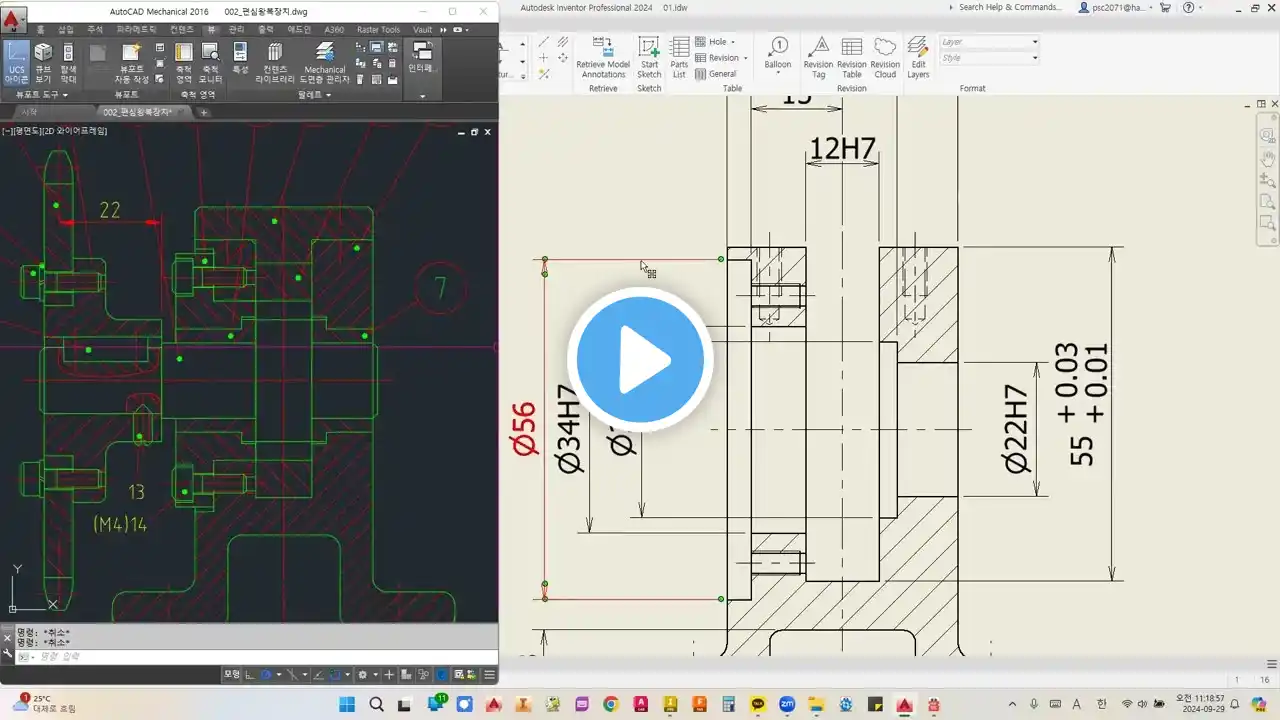Screen dimensions: 1280x720
Task: Open the Revision dropdown in Table panel
Action: tap(722, 58)
